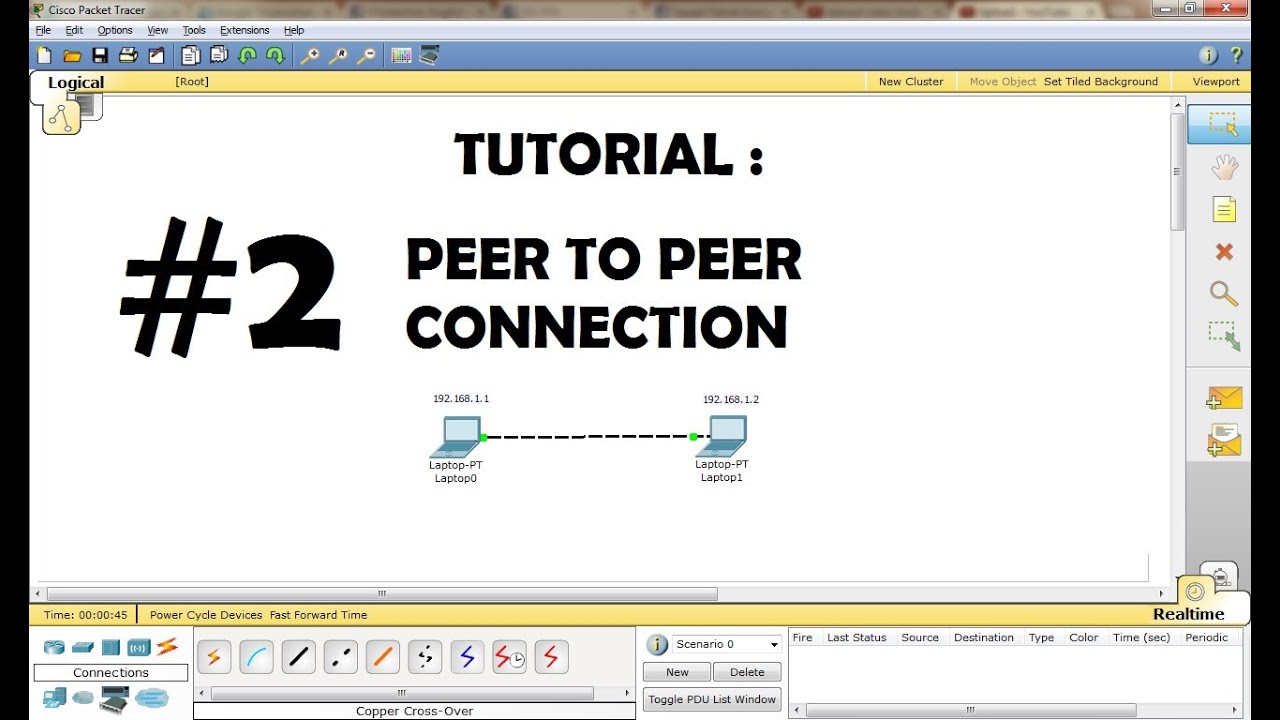
Task: Zoom in with the plus magnifier icon
Action: click(x=310, y=56)
